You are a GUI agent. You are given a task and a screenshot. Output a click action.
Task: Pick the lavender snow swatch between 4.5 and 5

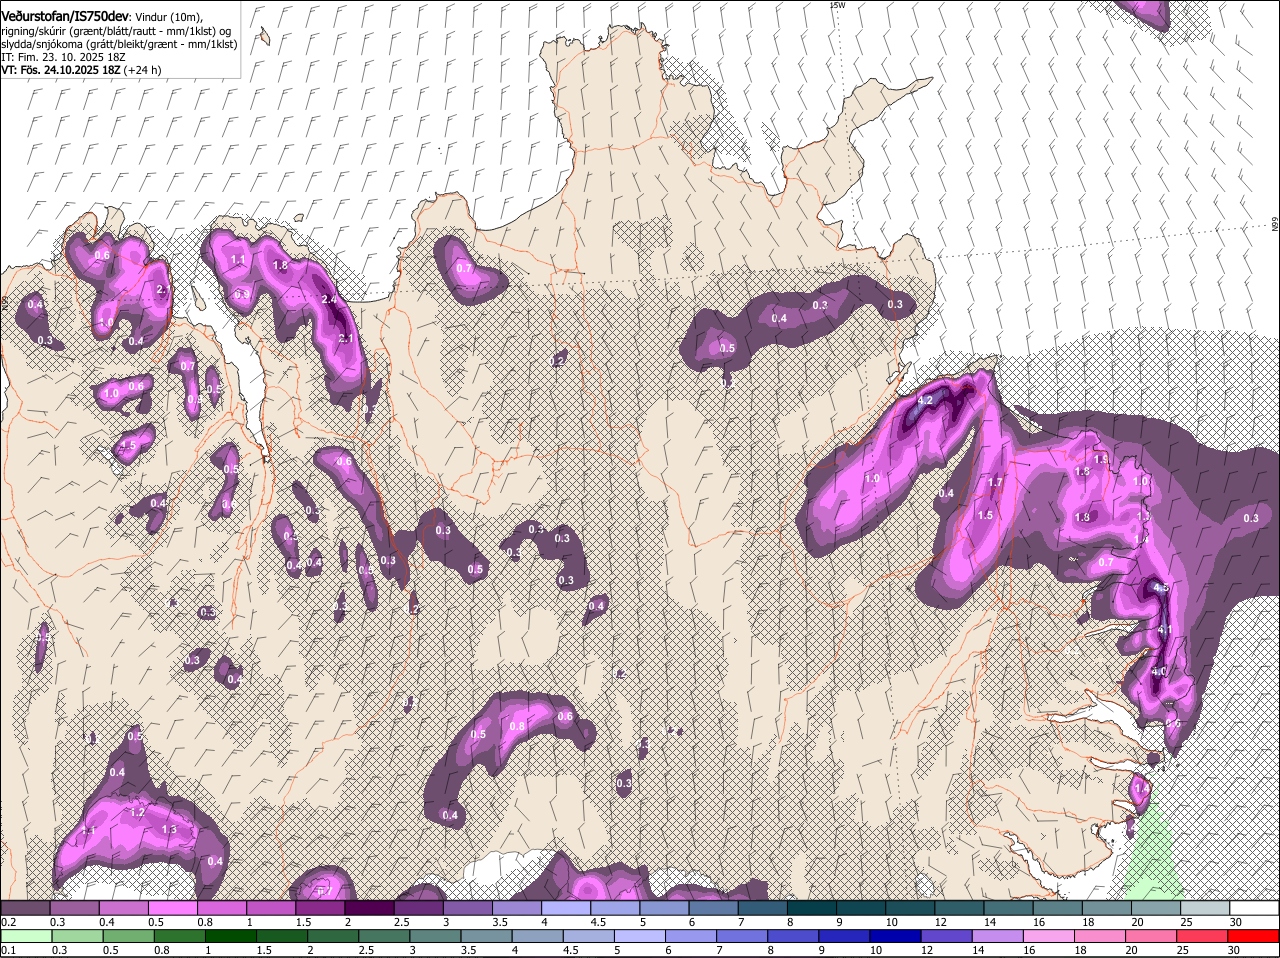pos(615,908)
